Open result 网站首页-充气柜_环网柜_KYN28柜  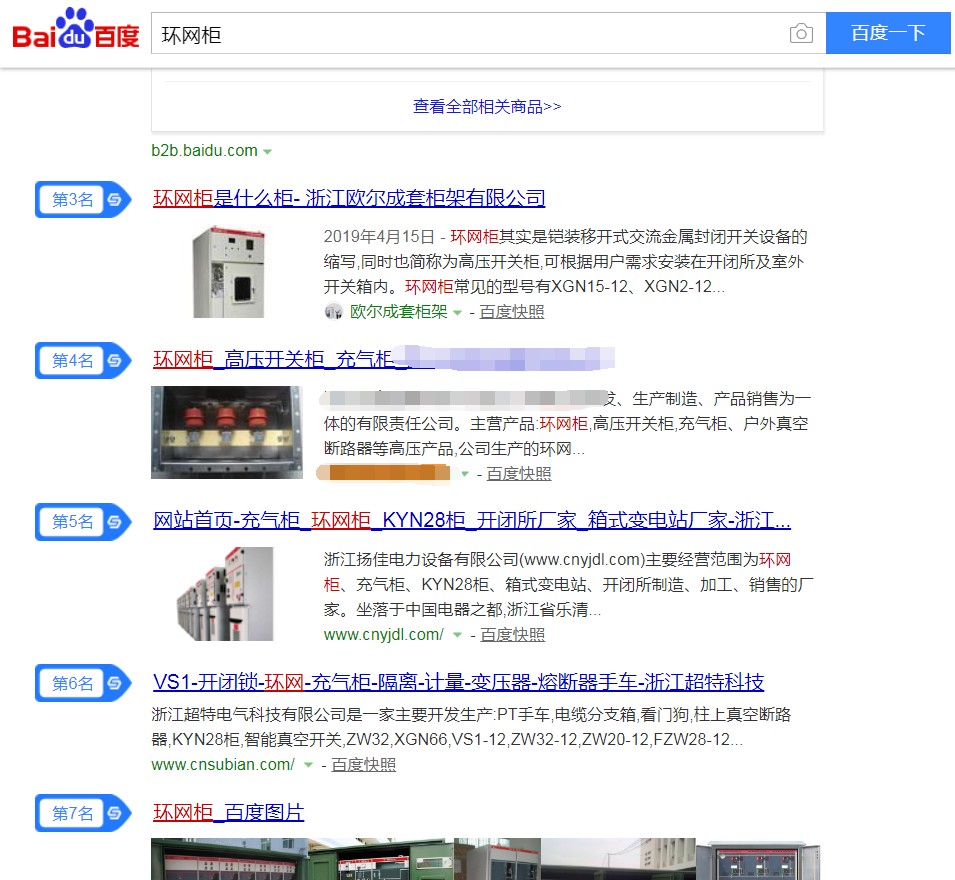click(x=472, y=520)
